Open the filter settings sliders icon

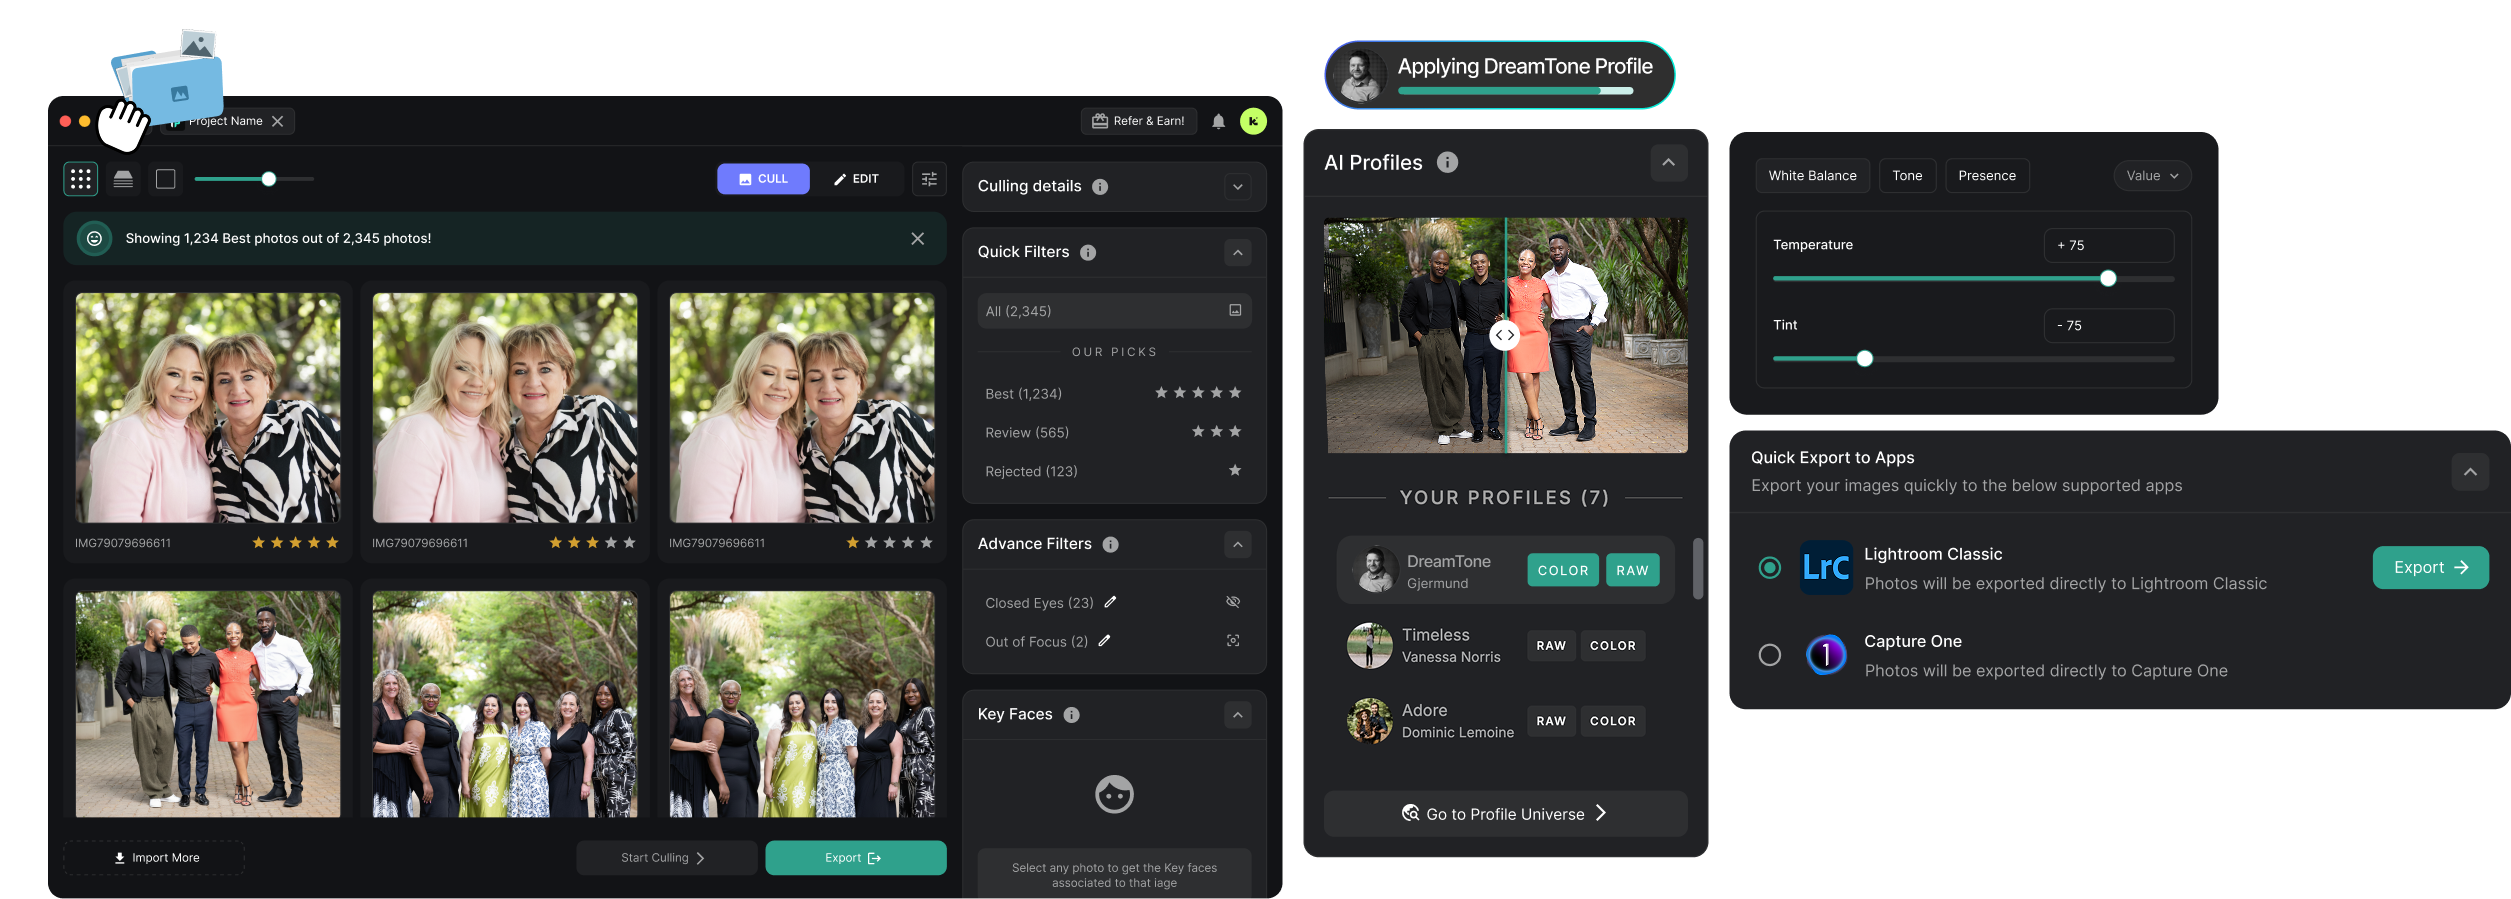click(929, 179)
